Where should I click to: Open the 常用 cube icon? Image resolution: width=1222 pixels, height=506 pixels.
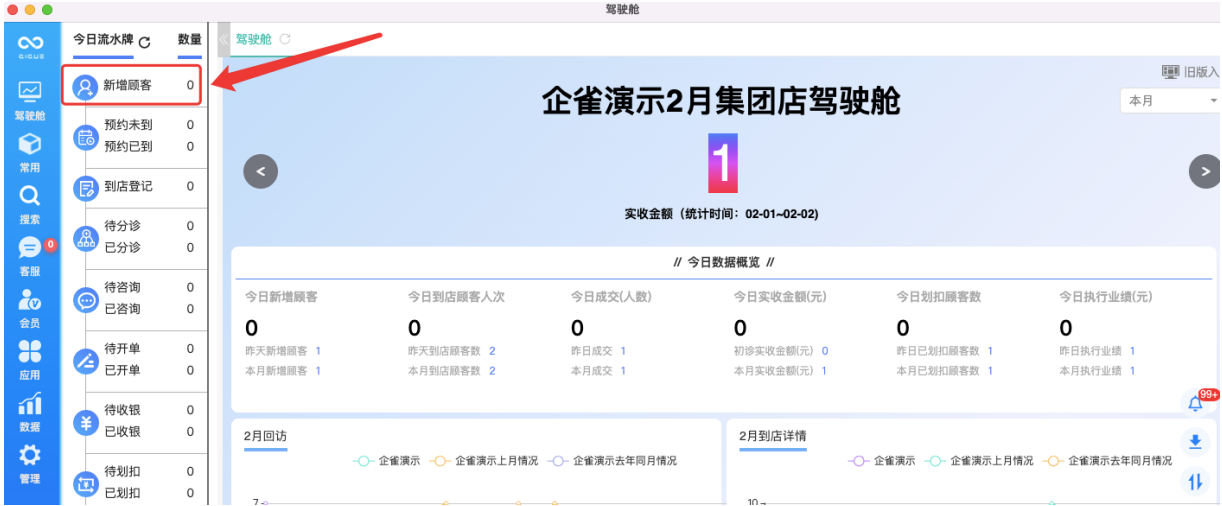pyautogui.click(x=30, y=144)
